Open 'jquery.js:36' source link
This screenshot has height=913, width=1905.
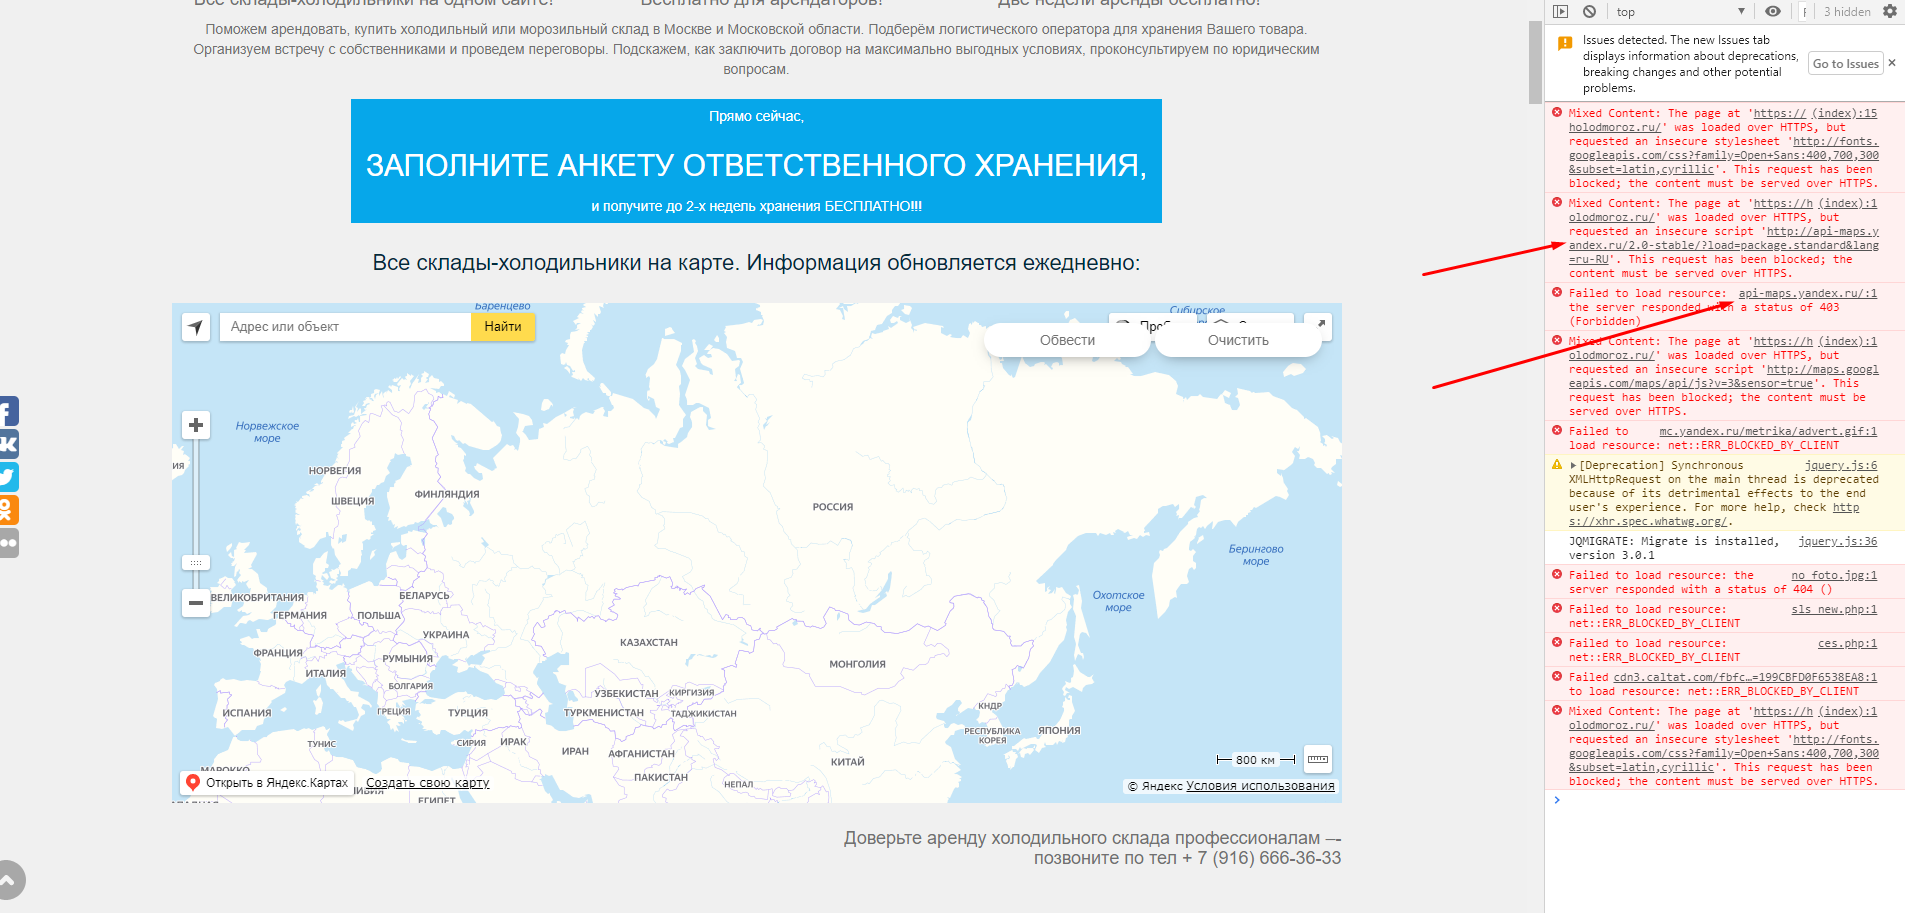pos(1838,541)
